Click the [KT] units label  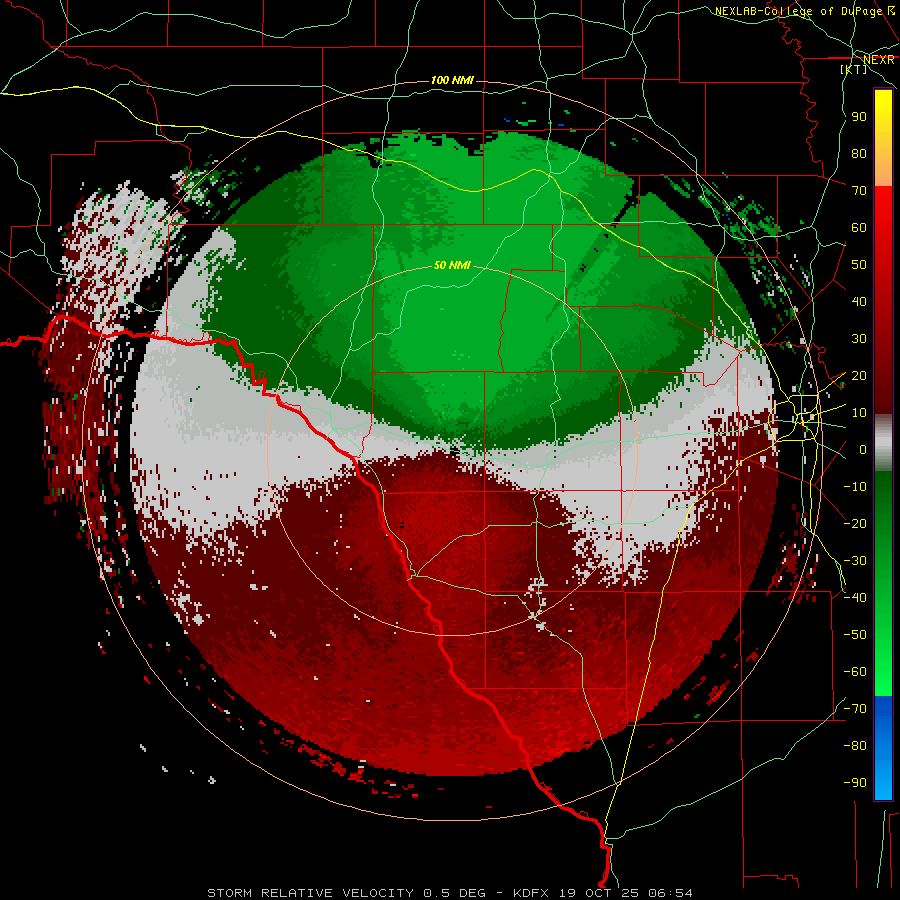(x=854, y=69)
